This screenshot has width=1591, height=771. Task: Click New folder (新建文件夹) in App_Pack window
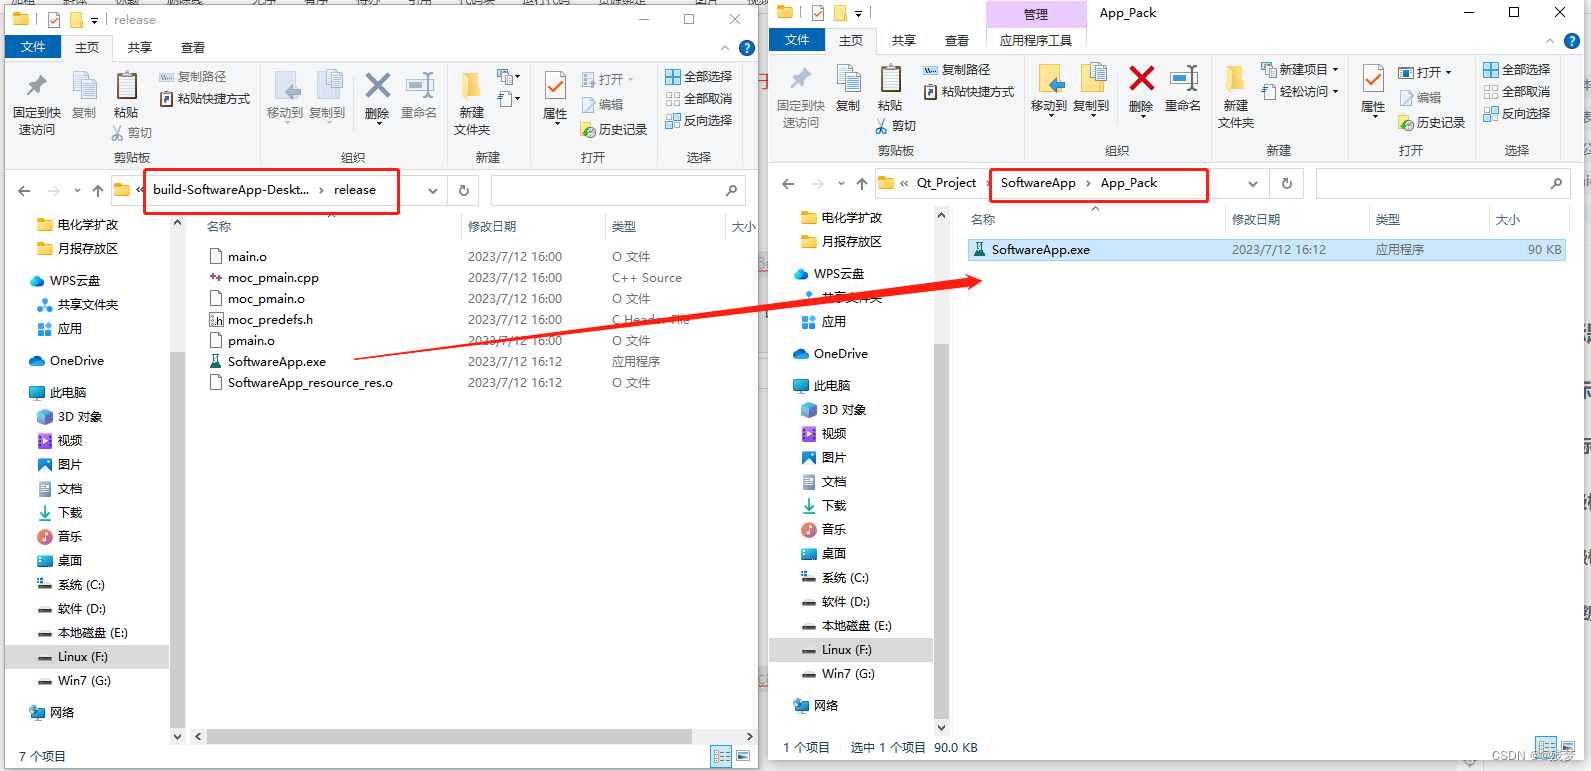click(1236, 97)
